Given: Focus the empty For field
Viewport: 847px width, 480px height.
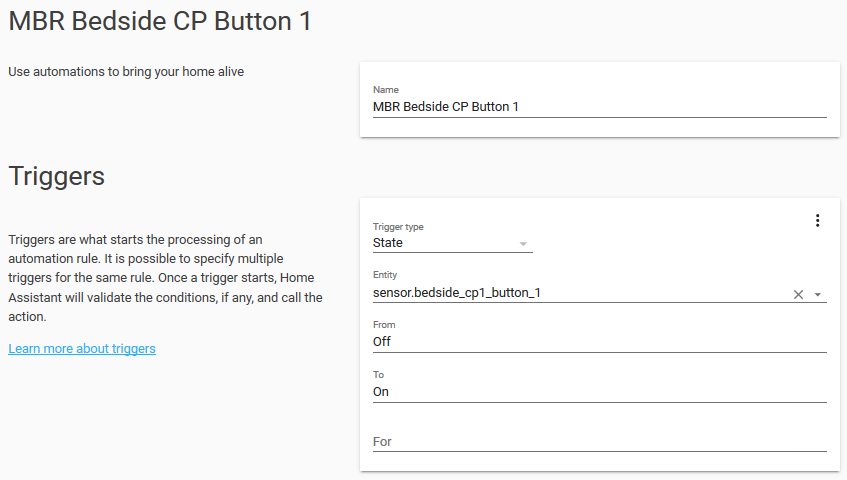Looking at the screenshot, I should tap(598, 441).
